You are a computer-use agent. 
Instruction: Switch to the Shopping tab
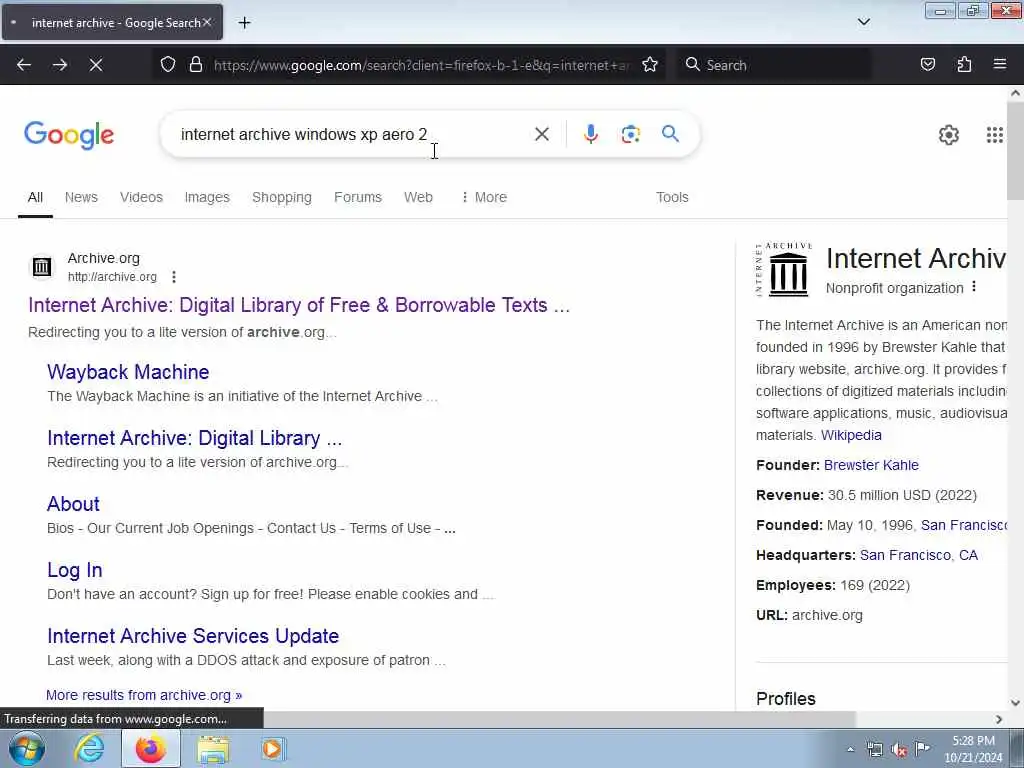click(281, 197)
